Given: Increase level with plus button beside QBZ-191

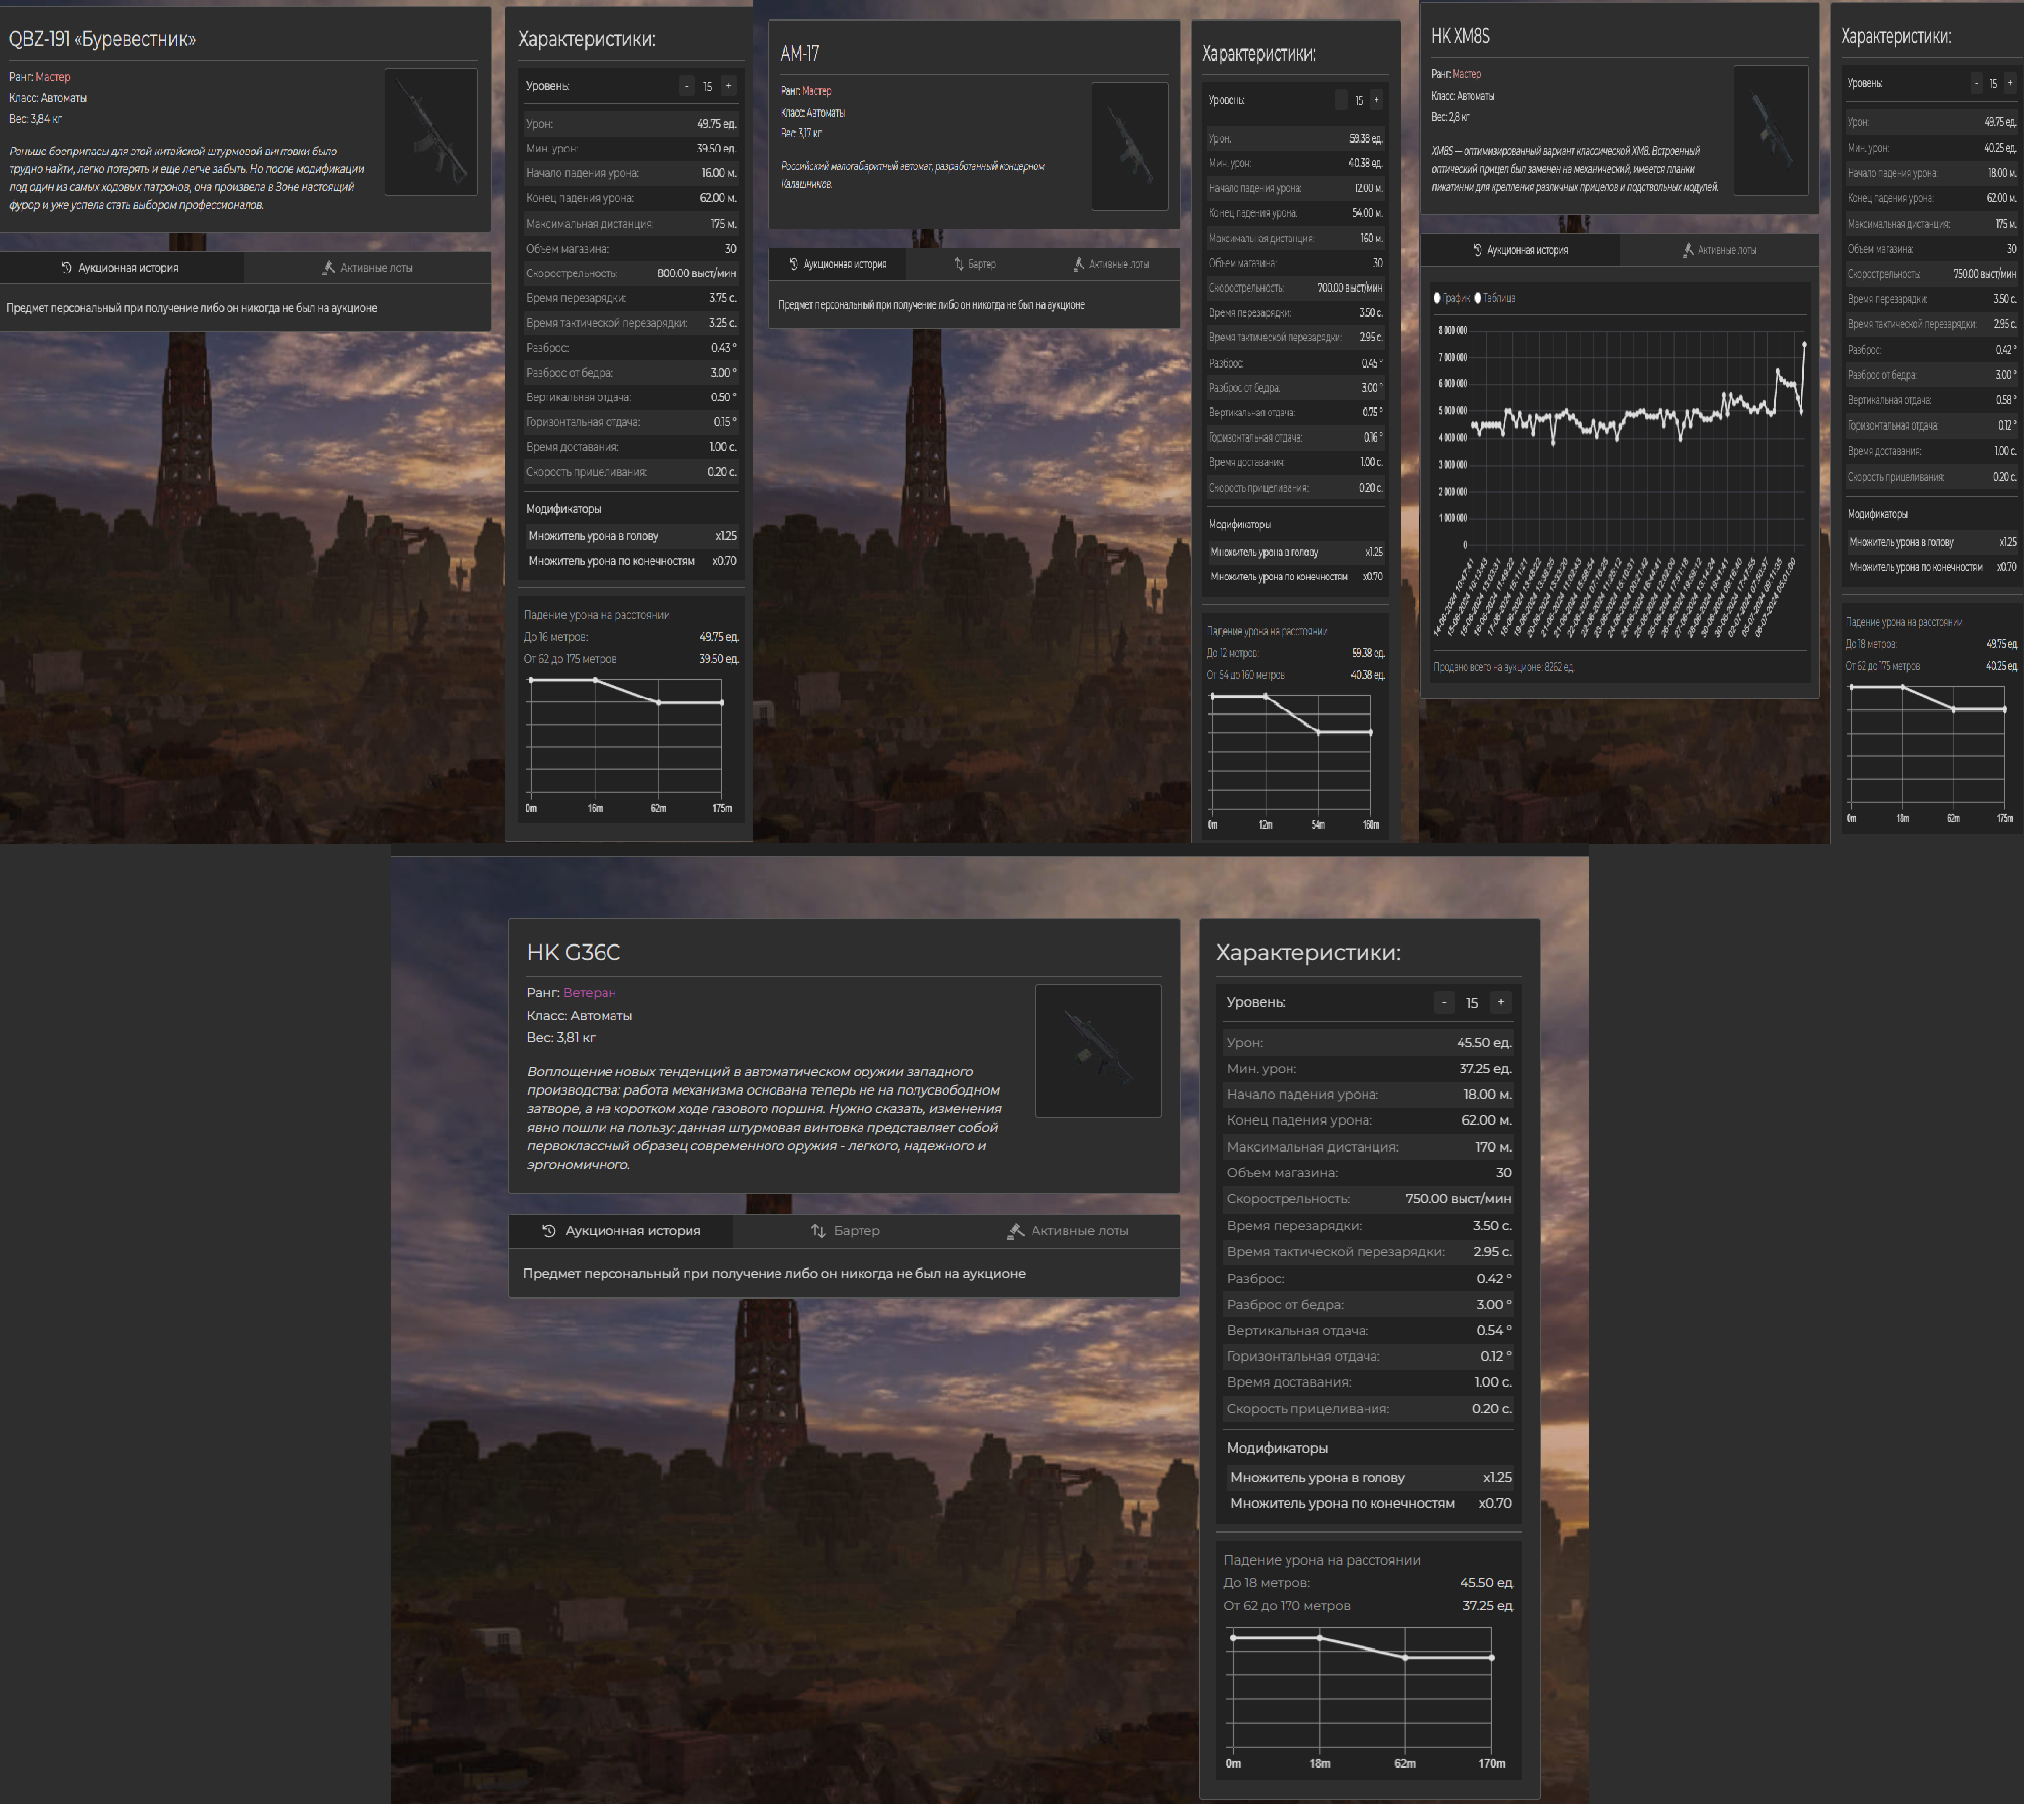Looking at the screenshot, I should click(729, 86).
